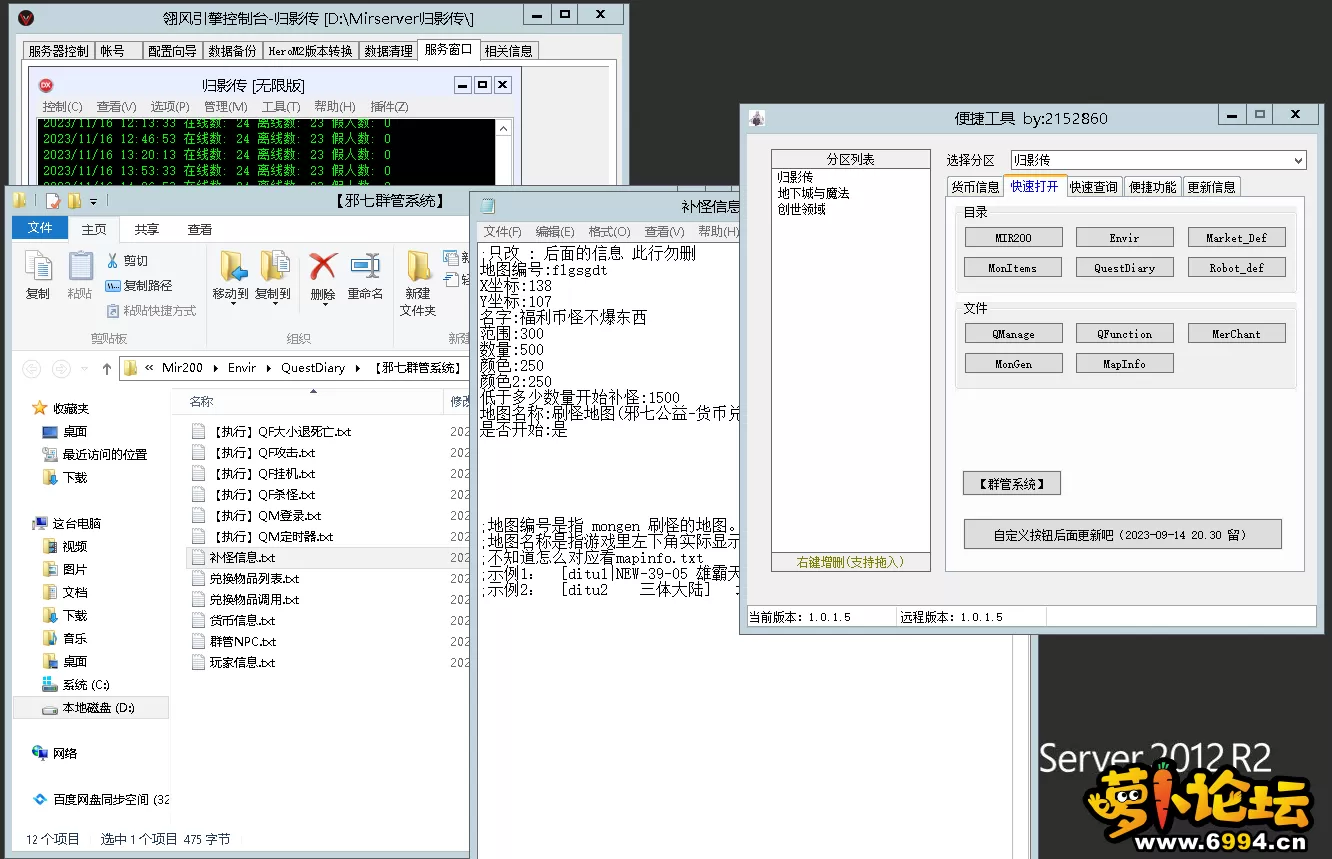The image size is (1332, 859).
Task: Select Pictures (图片) folder in sidebar
Action: point(65,569)
